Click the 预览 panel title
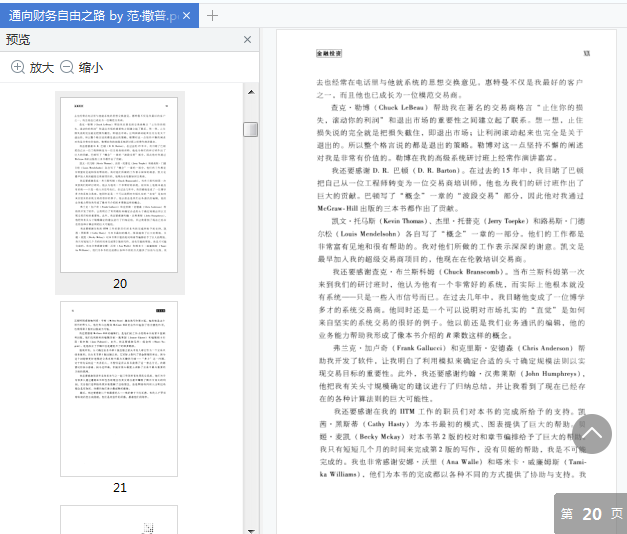 pos(18,40)
